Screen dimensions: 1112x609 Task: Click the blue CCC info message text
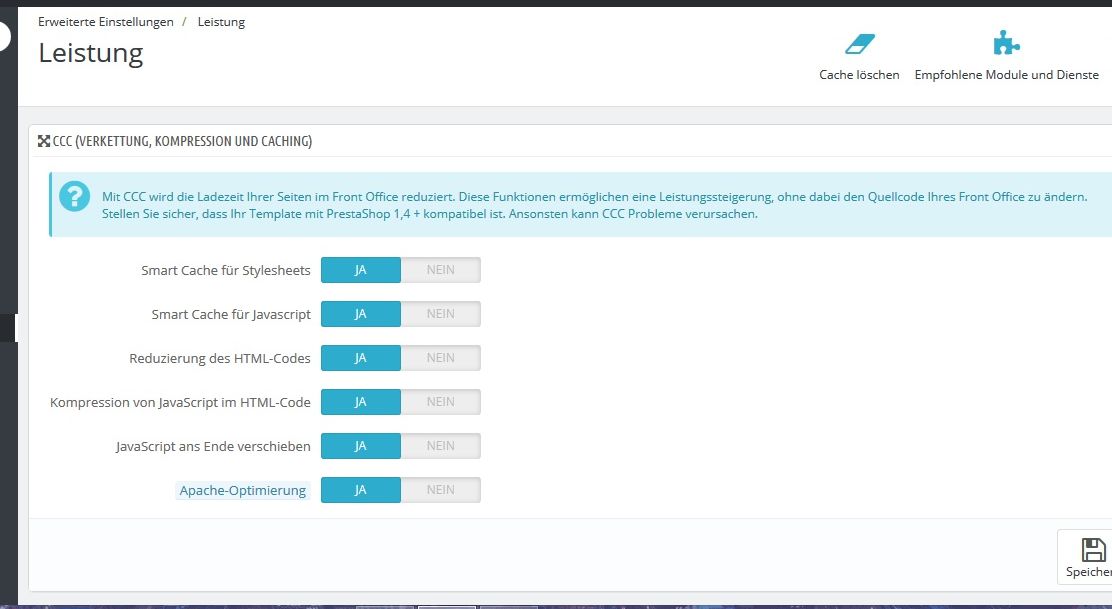click(x=594, y=205)
